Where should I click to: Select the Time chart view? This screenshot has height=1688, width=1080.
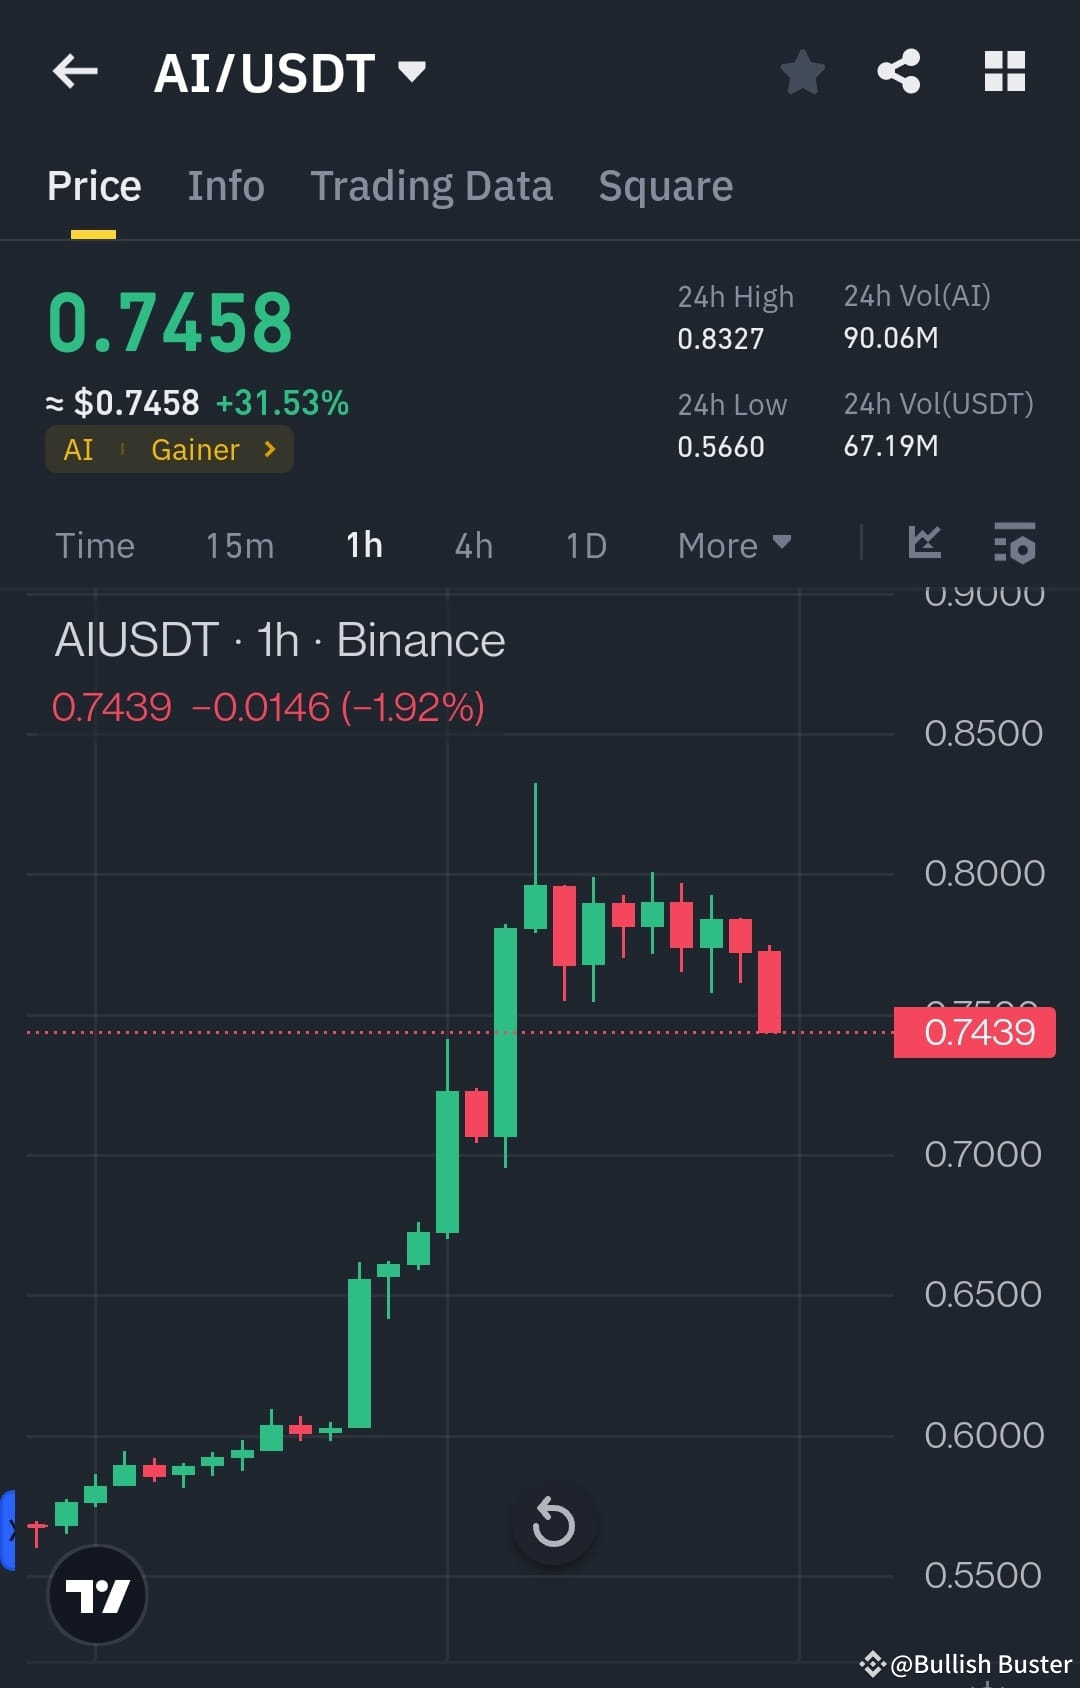(x=95, y=545)
